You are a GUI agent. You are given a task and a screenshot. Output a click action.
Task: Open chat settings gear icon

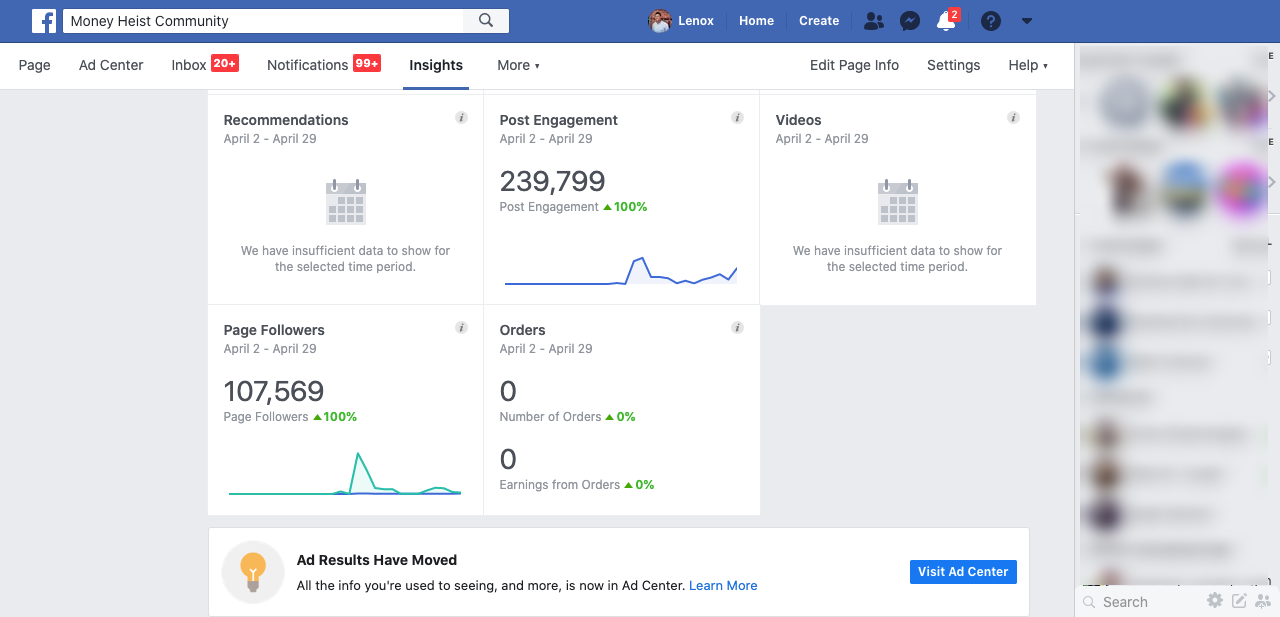tap(1215, 601)
